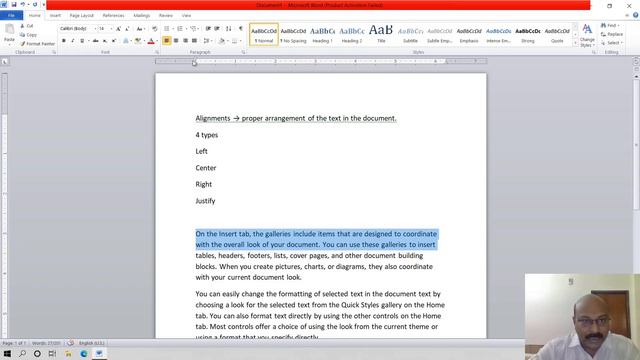The height and width of the screenshot is (360, 640).
Task: Click the Decrease Indent icon
Action: 208,29
